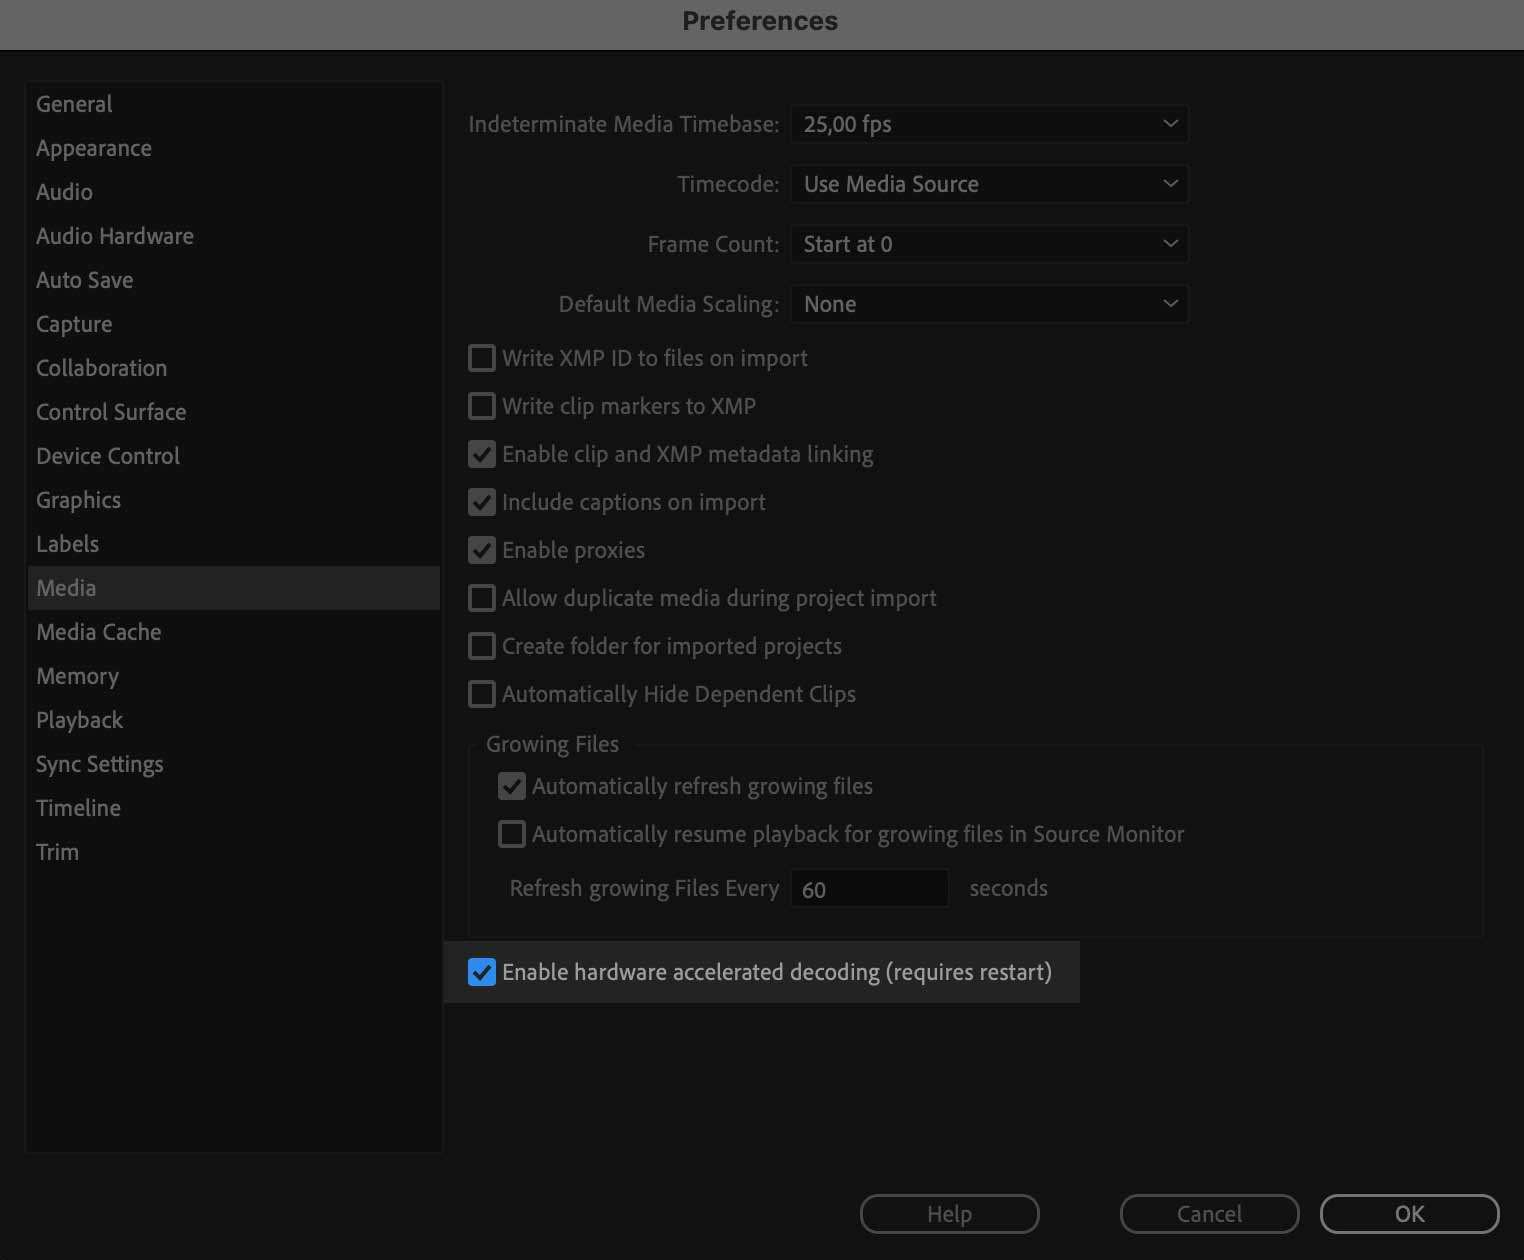
Task: Enable Create folder for imported projects
Action: (x=481, y=646)
